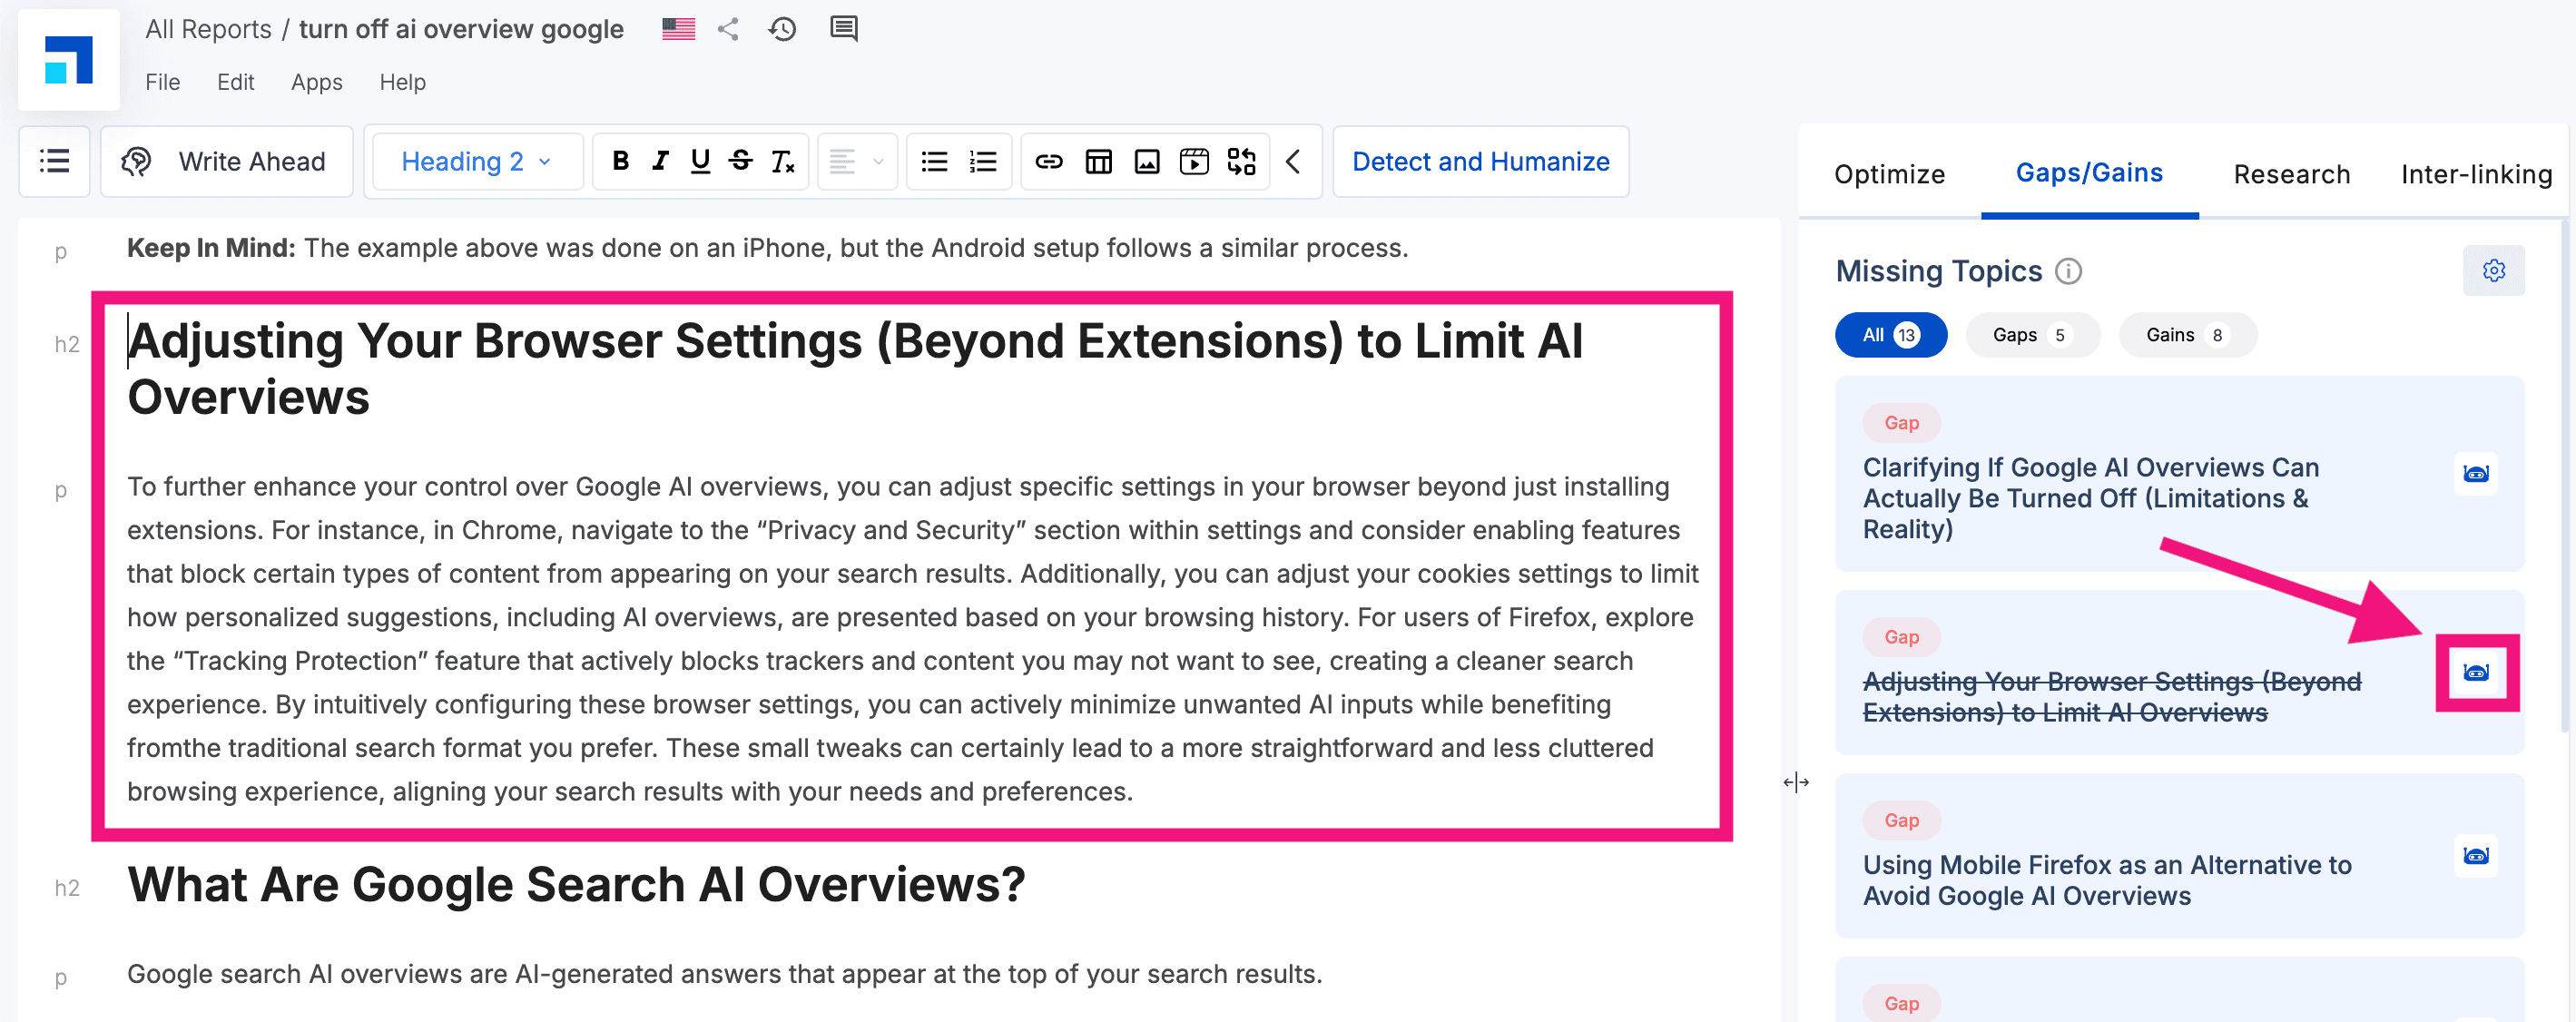Insert a hyperlink
This screenshot has height=1022, width=2576.
click(1048, 161)
